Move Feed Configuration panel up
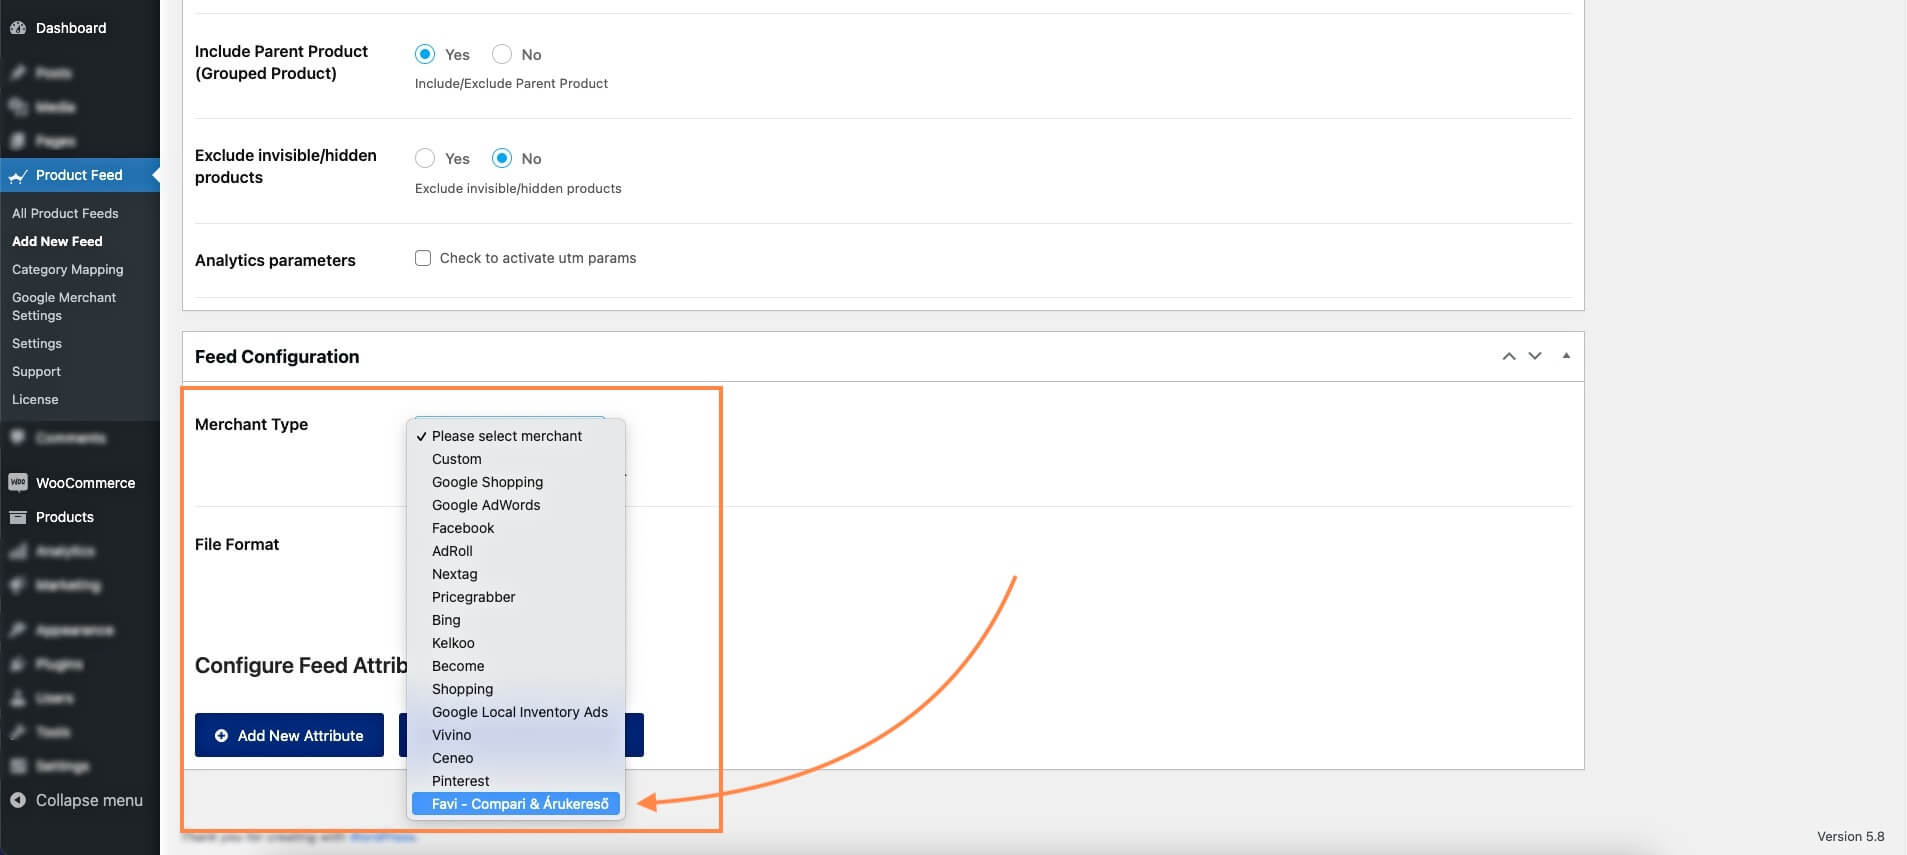This screenshot has width=1907, height=855. click(x=1509, y=356)
